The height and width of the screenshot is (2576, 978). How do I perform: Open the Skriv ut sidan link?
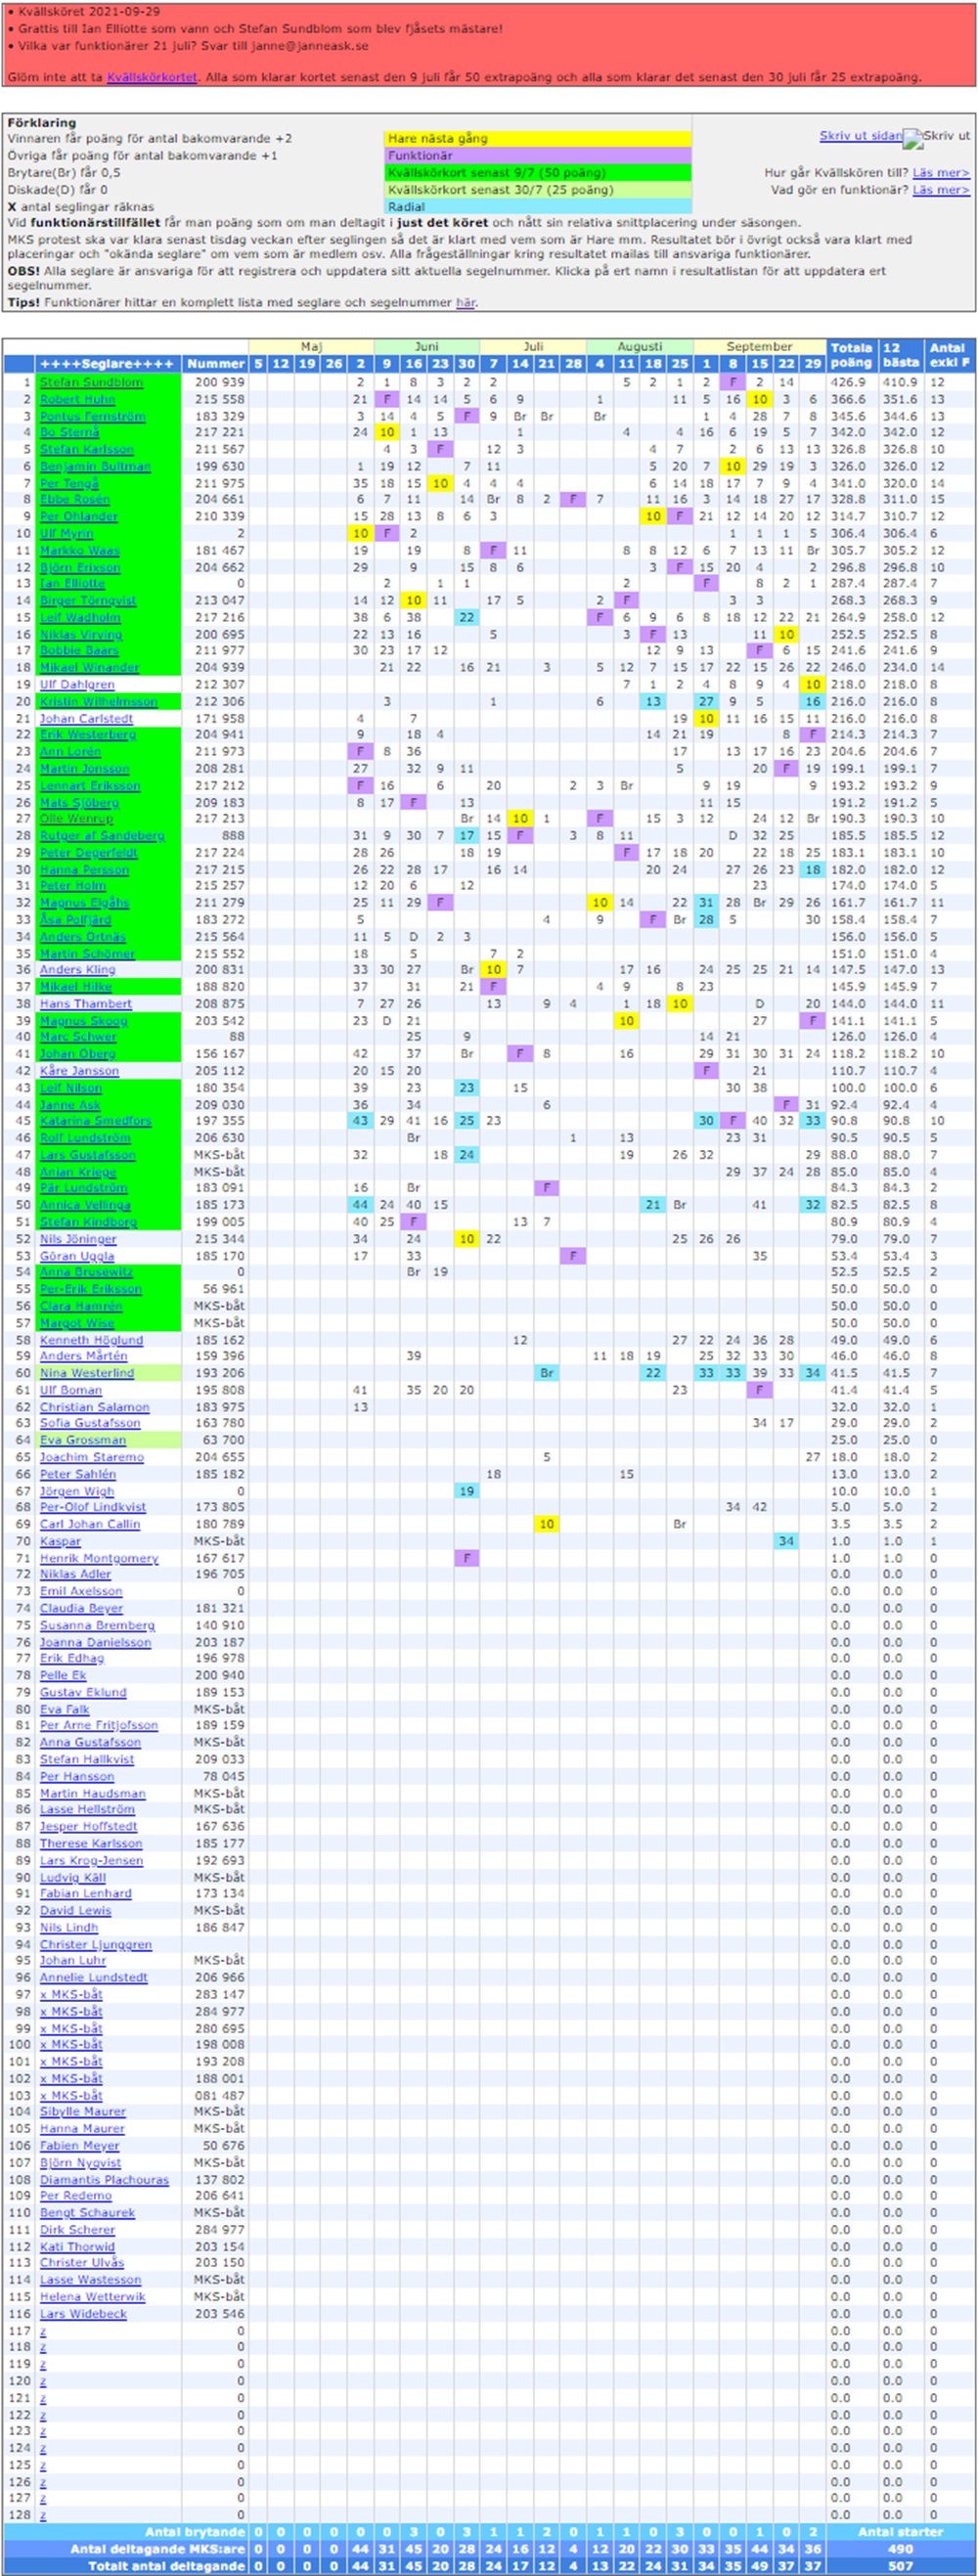click(x=860, y=136)
